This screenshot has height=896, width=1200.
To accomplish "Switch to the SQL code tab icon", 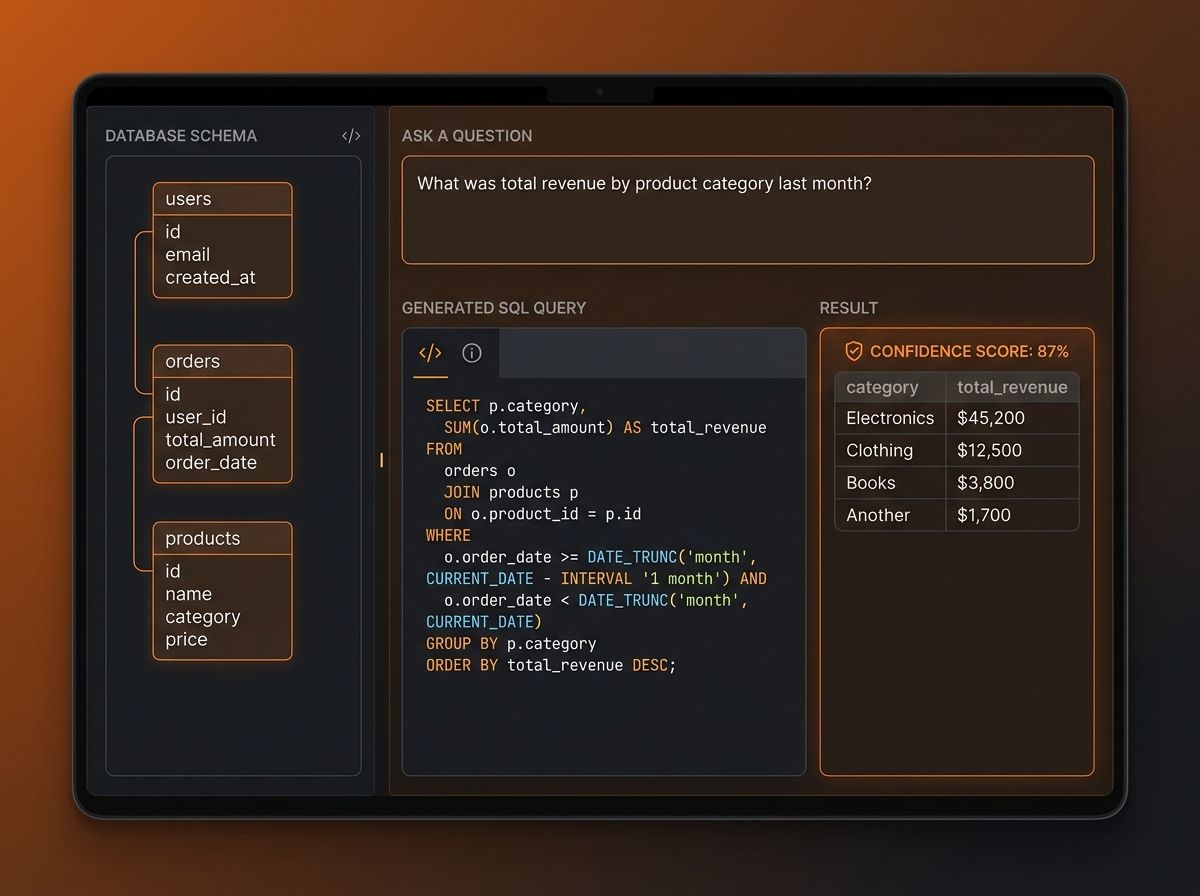I will (430, 353).
